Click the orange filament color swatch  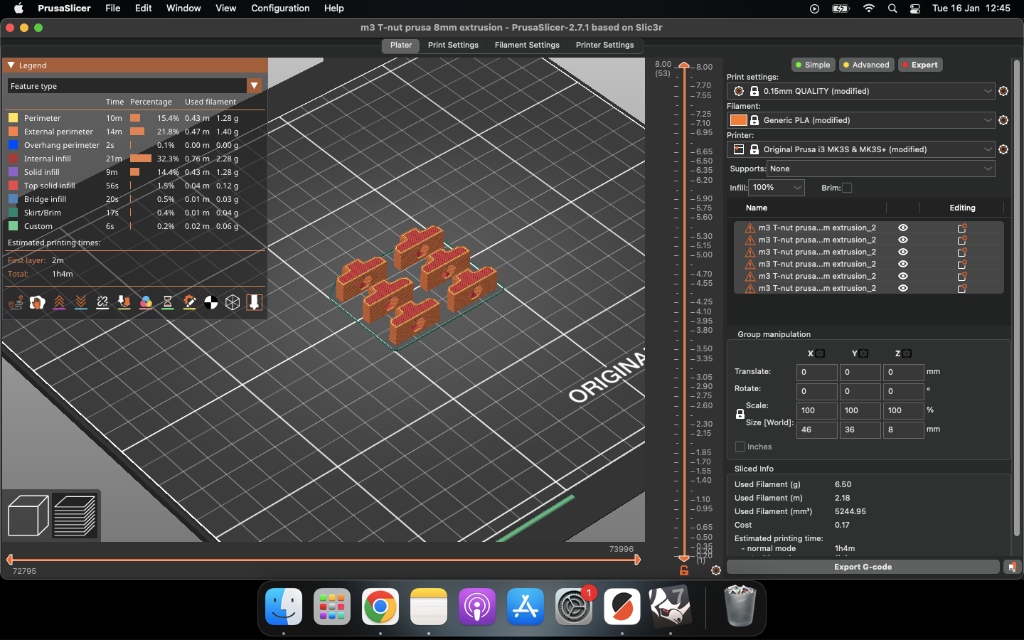(738, 120)
